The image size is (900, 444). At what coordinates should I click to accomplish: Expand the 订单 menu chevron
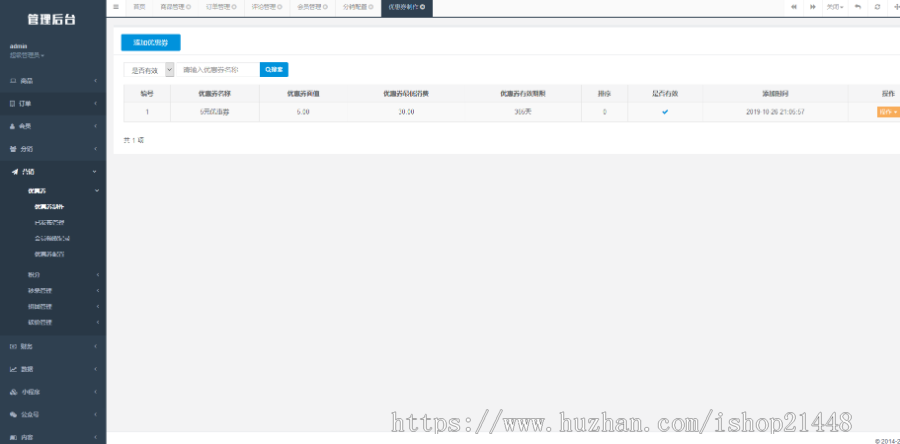point(96,103)
